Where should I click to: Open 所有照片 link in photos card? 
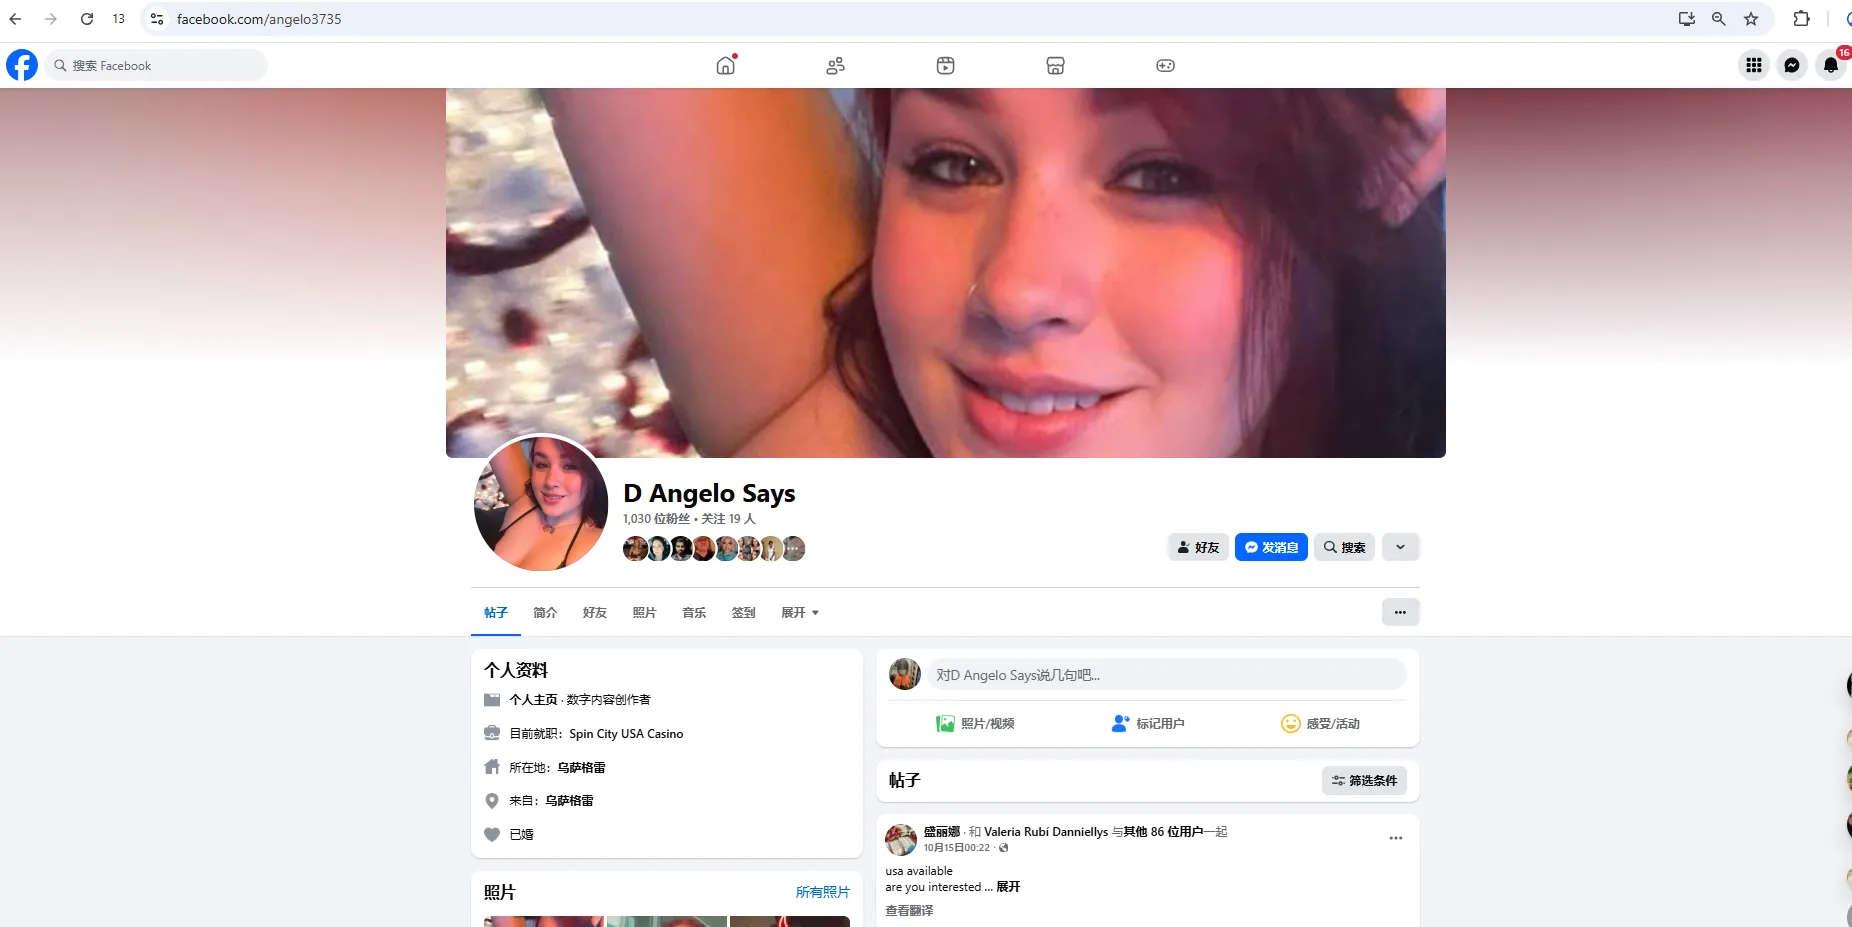823,892
